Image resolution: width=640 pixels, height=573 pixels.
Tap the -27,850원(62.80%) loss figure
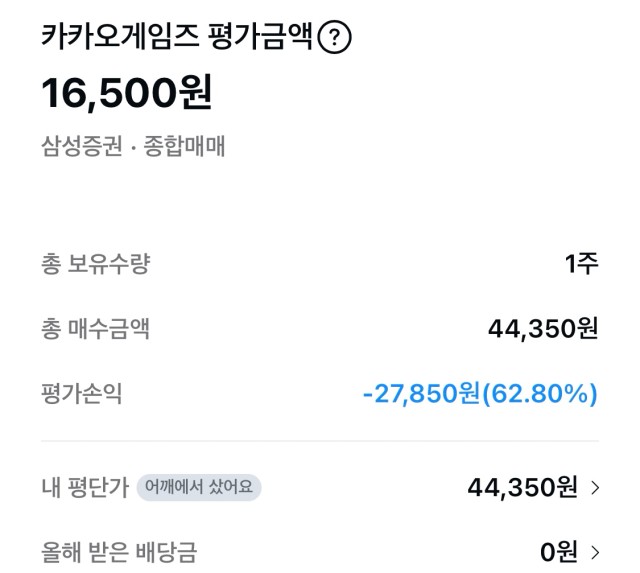click(x=480, y=394)
